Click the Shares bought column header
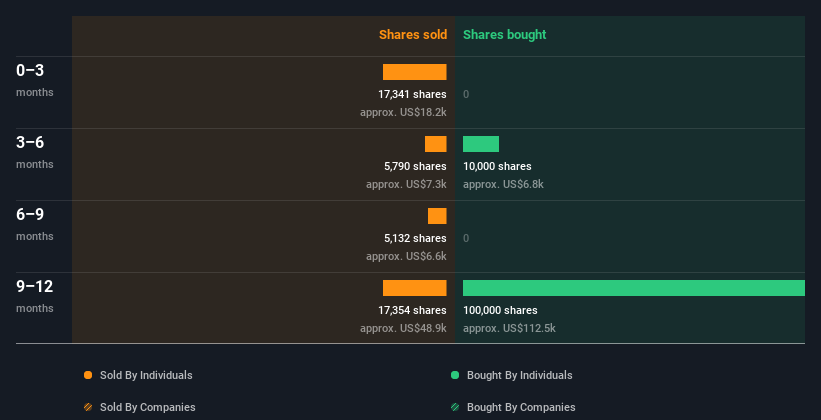Screen dimensions: 821x420 504,35
